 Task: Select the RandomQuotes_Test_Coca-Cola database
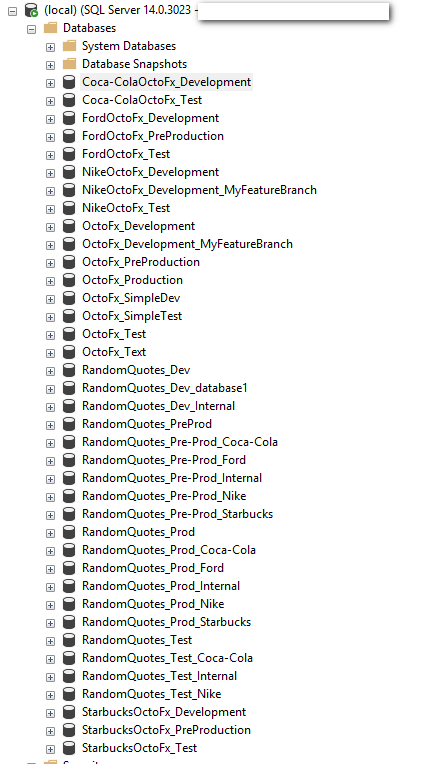pyautogui.click(x=167, y=658)
